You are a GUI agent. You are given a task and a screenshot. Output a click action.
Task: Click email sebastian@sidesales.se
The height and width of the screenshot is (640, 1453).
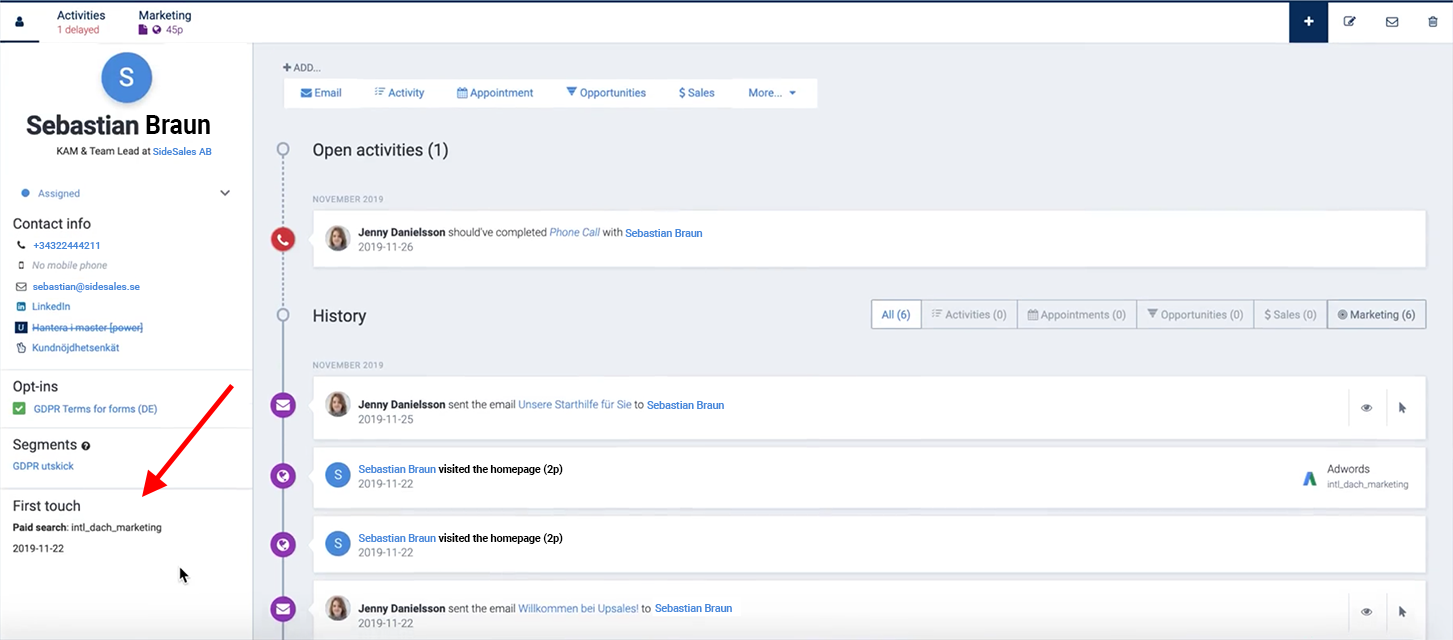coord(86,286)
